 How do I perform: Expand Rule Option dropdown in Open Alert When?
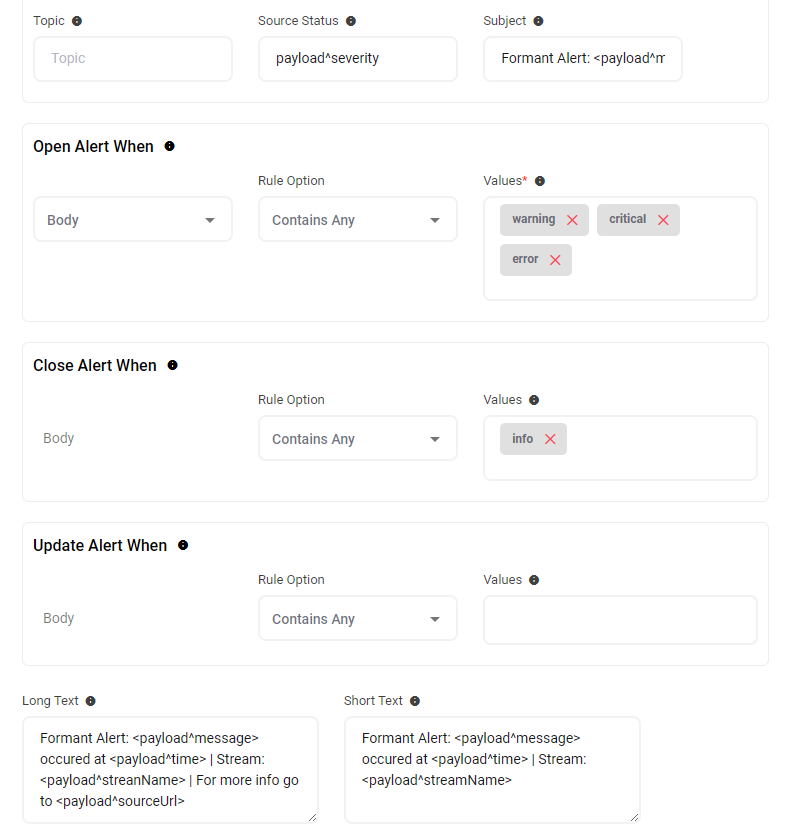[357, 220]
